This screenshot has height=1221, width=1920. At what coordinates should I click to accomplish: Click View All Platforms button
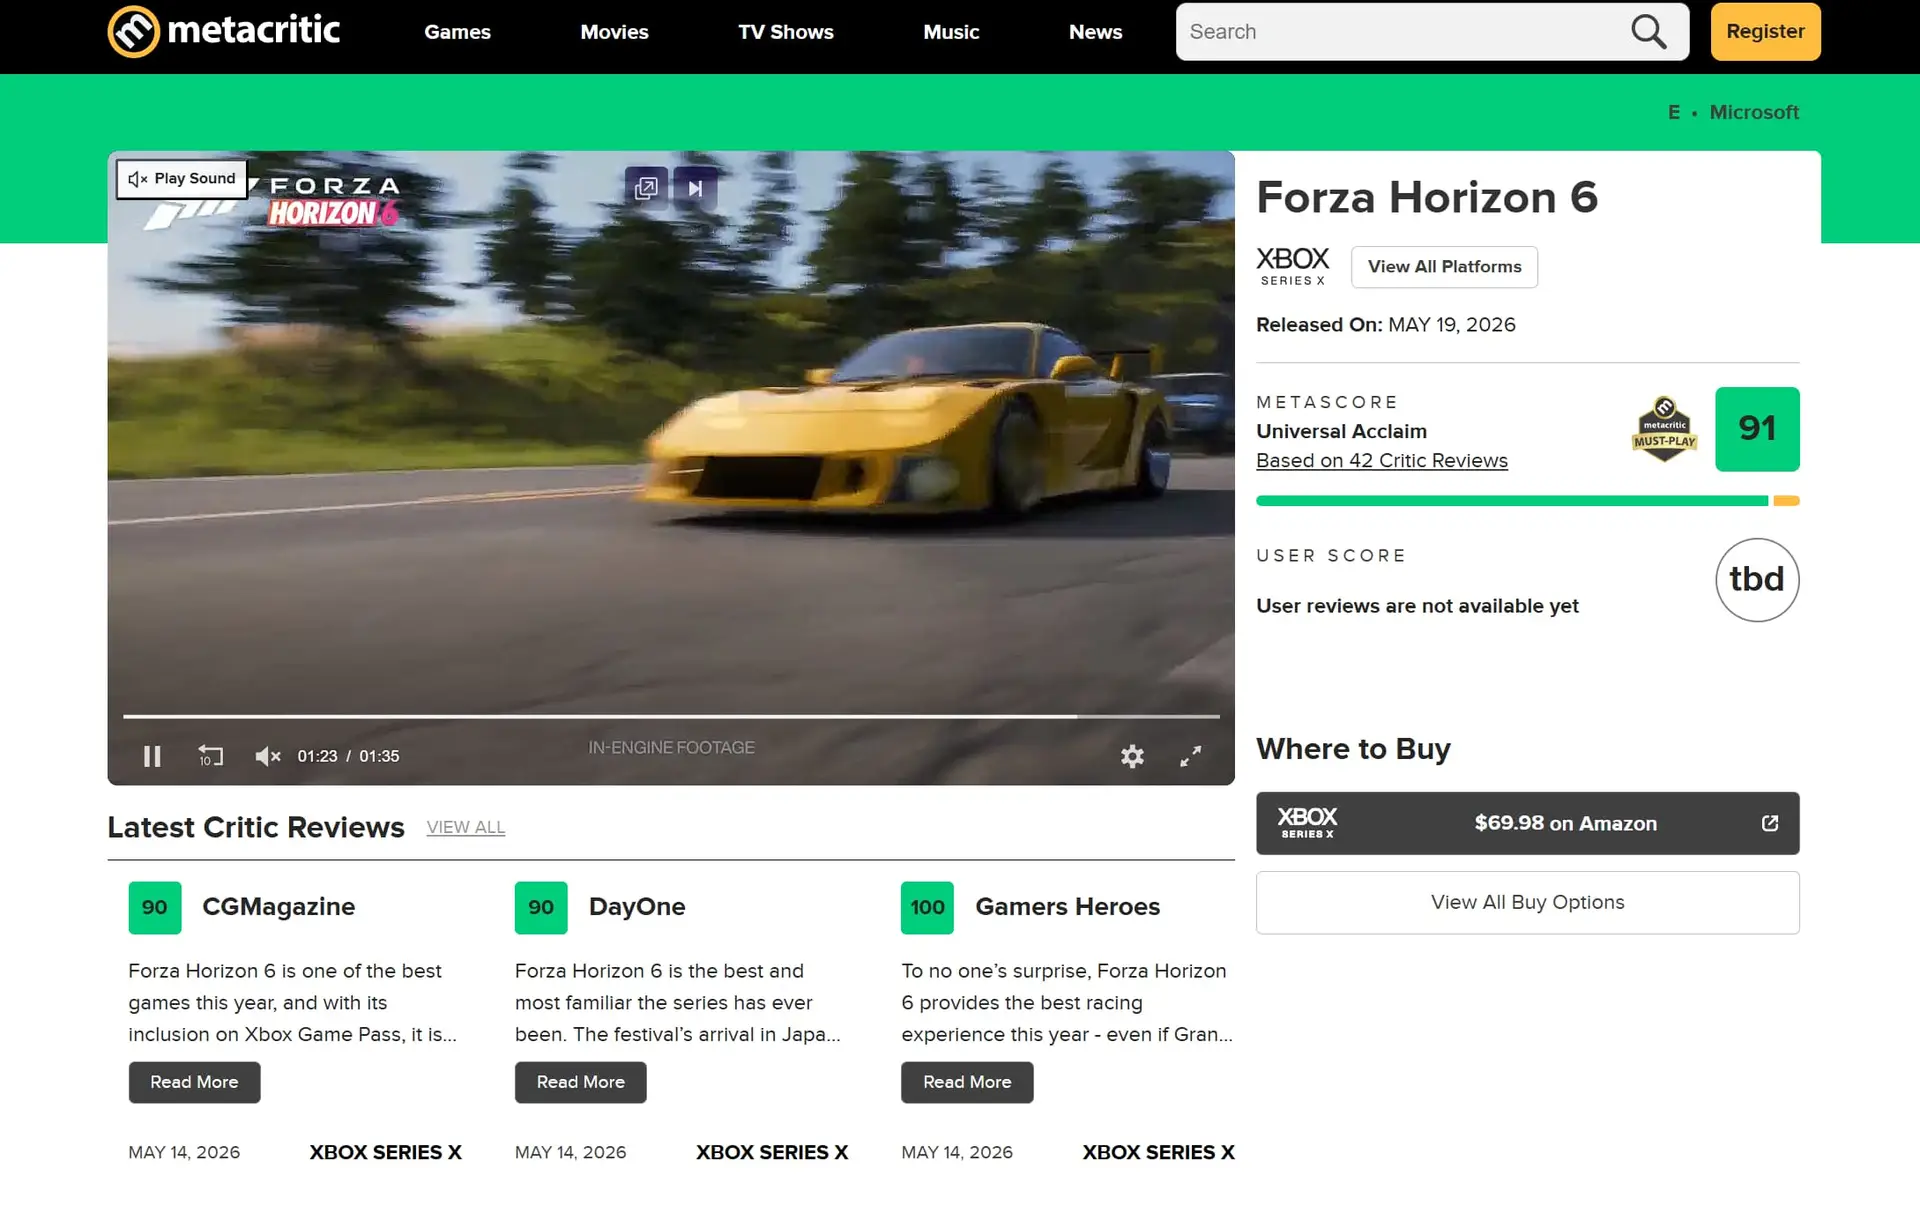click(1444, 267)
